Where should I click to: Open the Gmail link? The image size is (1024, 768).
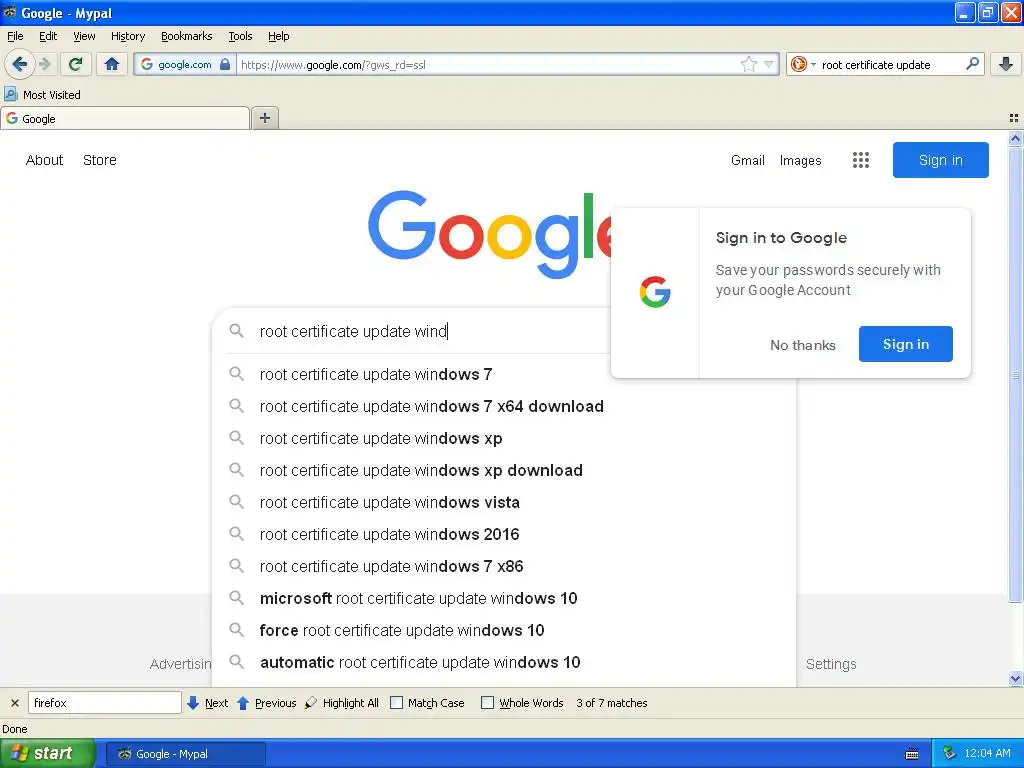pos(748,160)
